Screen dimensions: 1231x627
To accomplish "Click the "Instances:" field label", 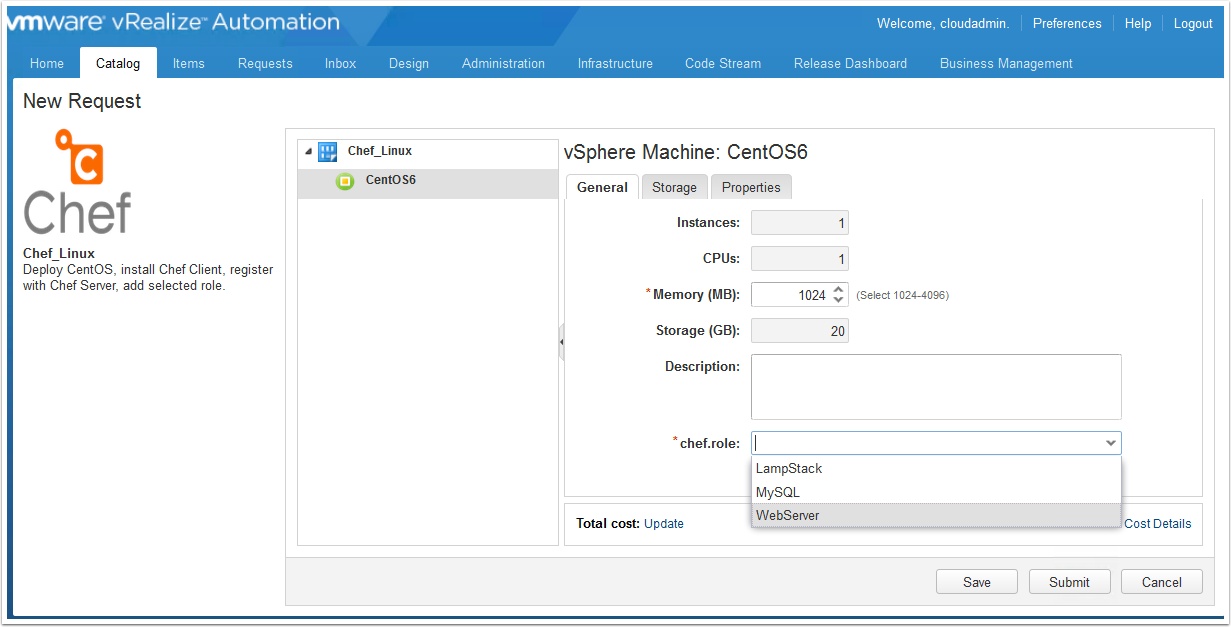I will (708, 223).
